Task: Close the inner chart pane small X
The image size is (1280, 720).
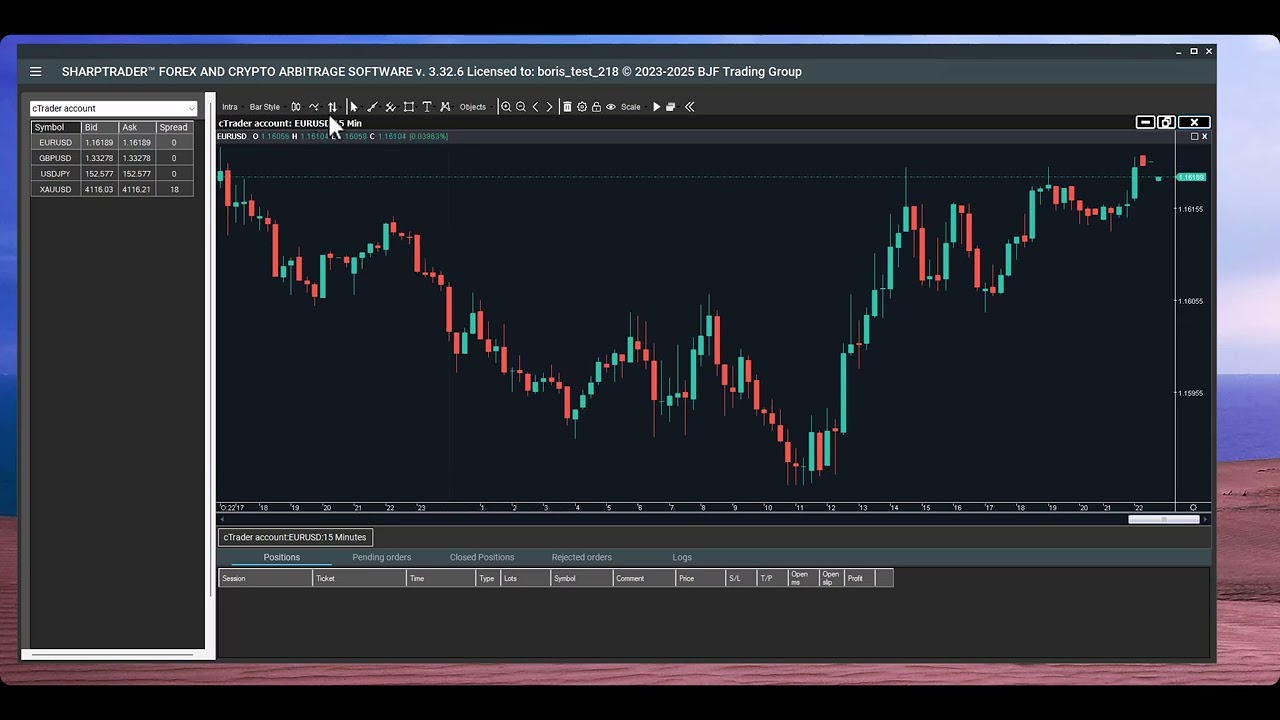Action: pyautogui.click(x=1204, y=136)
